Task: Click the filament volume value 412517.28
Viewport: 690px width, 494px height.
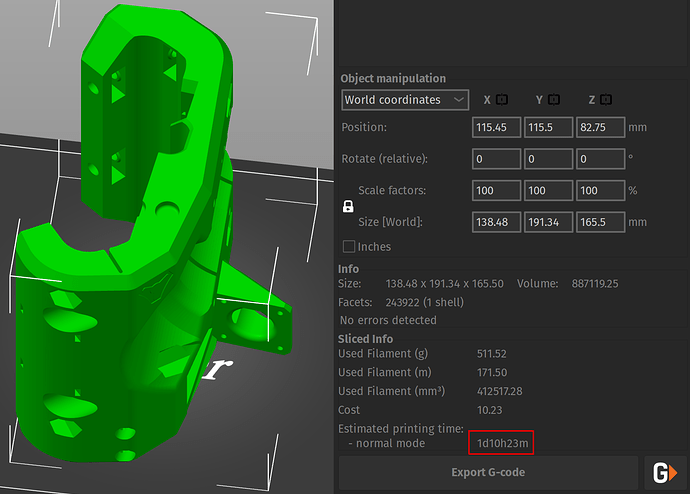Action: pyautogui.click(x=499, y=392)
